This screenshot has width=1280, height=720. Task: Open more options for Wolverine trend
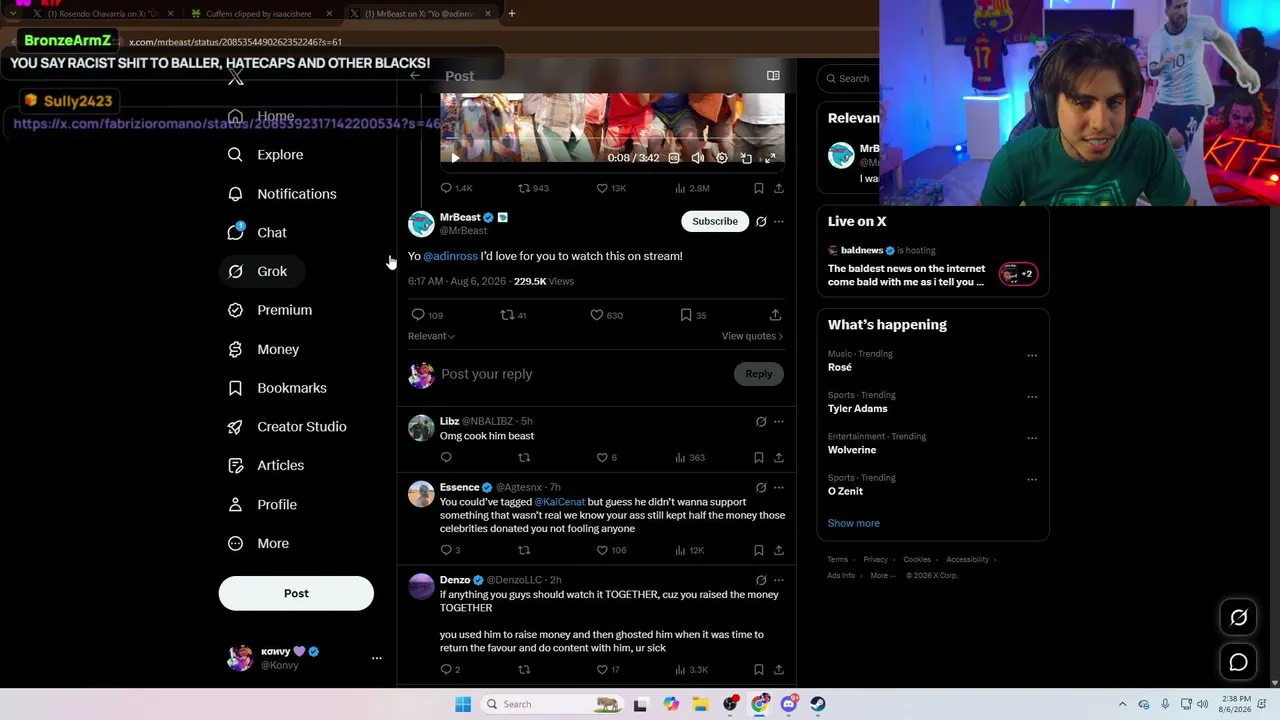[1032, 438]
